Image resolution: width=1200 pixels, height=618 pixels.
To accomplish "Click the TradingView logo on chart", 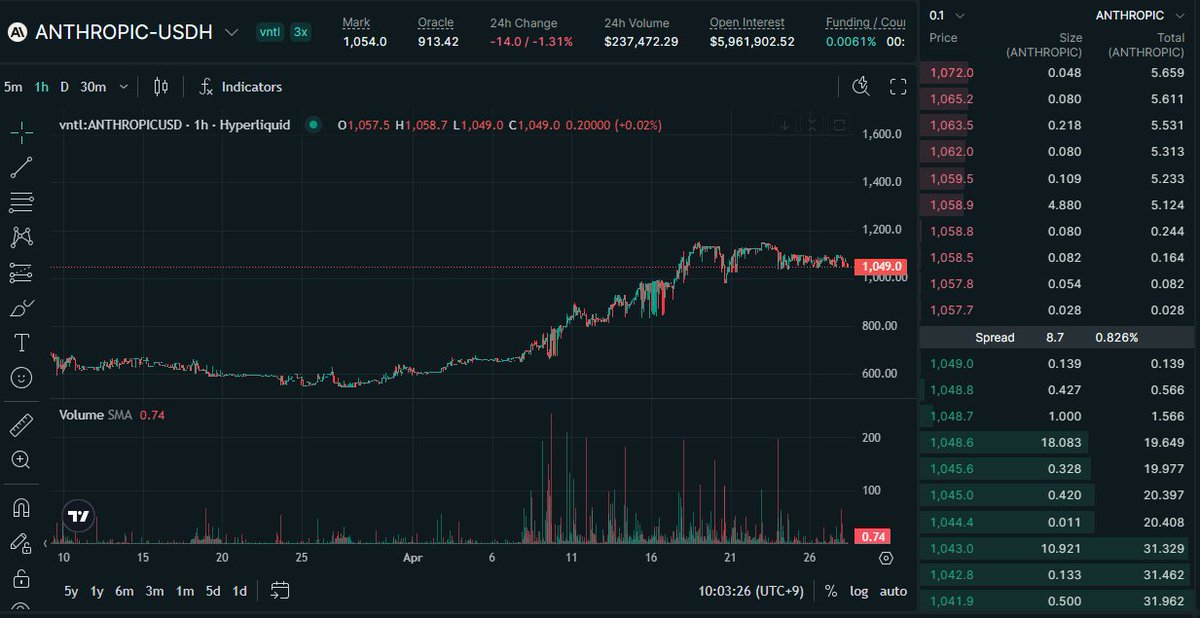I will (78, 516).
